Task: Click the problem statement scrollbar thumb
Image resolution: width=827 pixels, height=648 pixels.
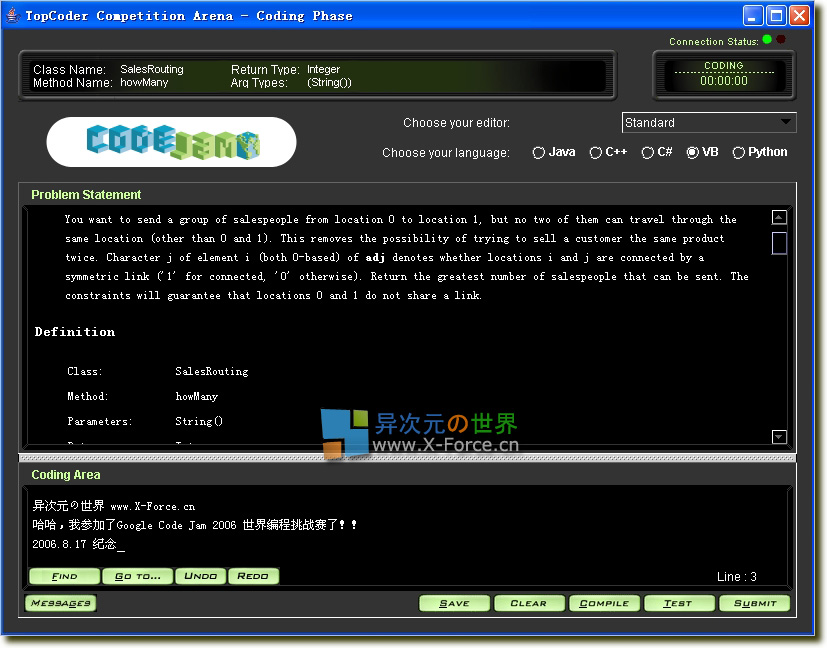Action: [779, 243]
